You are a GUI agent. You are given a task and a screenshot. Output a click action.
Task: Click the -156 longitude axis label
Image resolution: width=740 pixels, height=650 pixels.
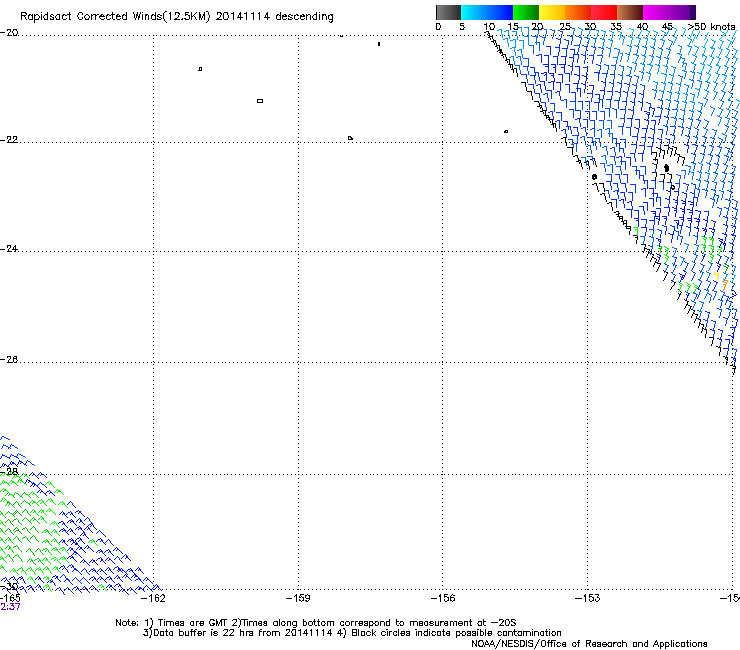(x=443, y=599)
